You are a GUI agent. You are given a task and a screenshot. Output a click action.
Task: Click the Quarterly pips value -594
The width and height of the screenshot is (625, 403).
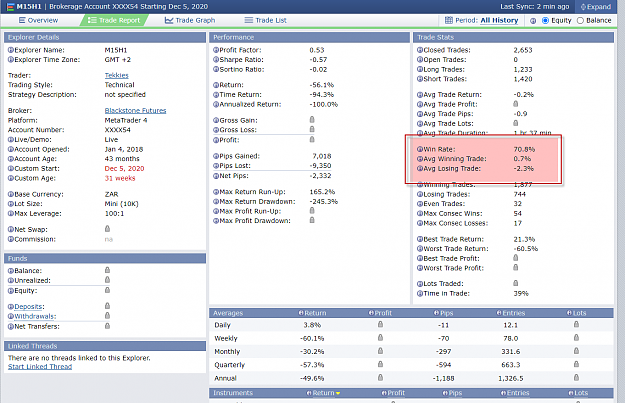443,365
